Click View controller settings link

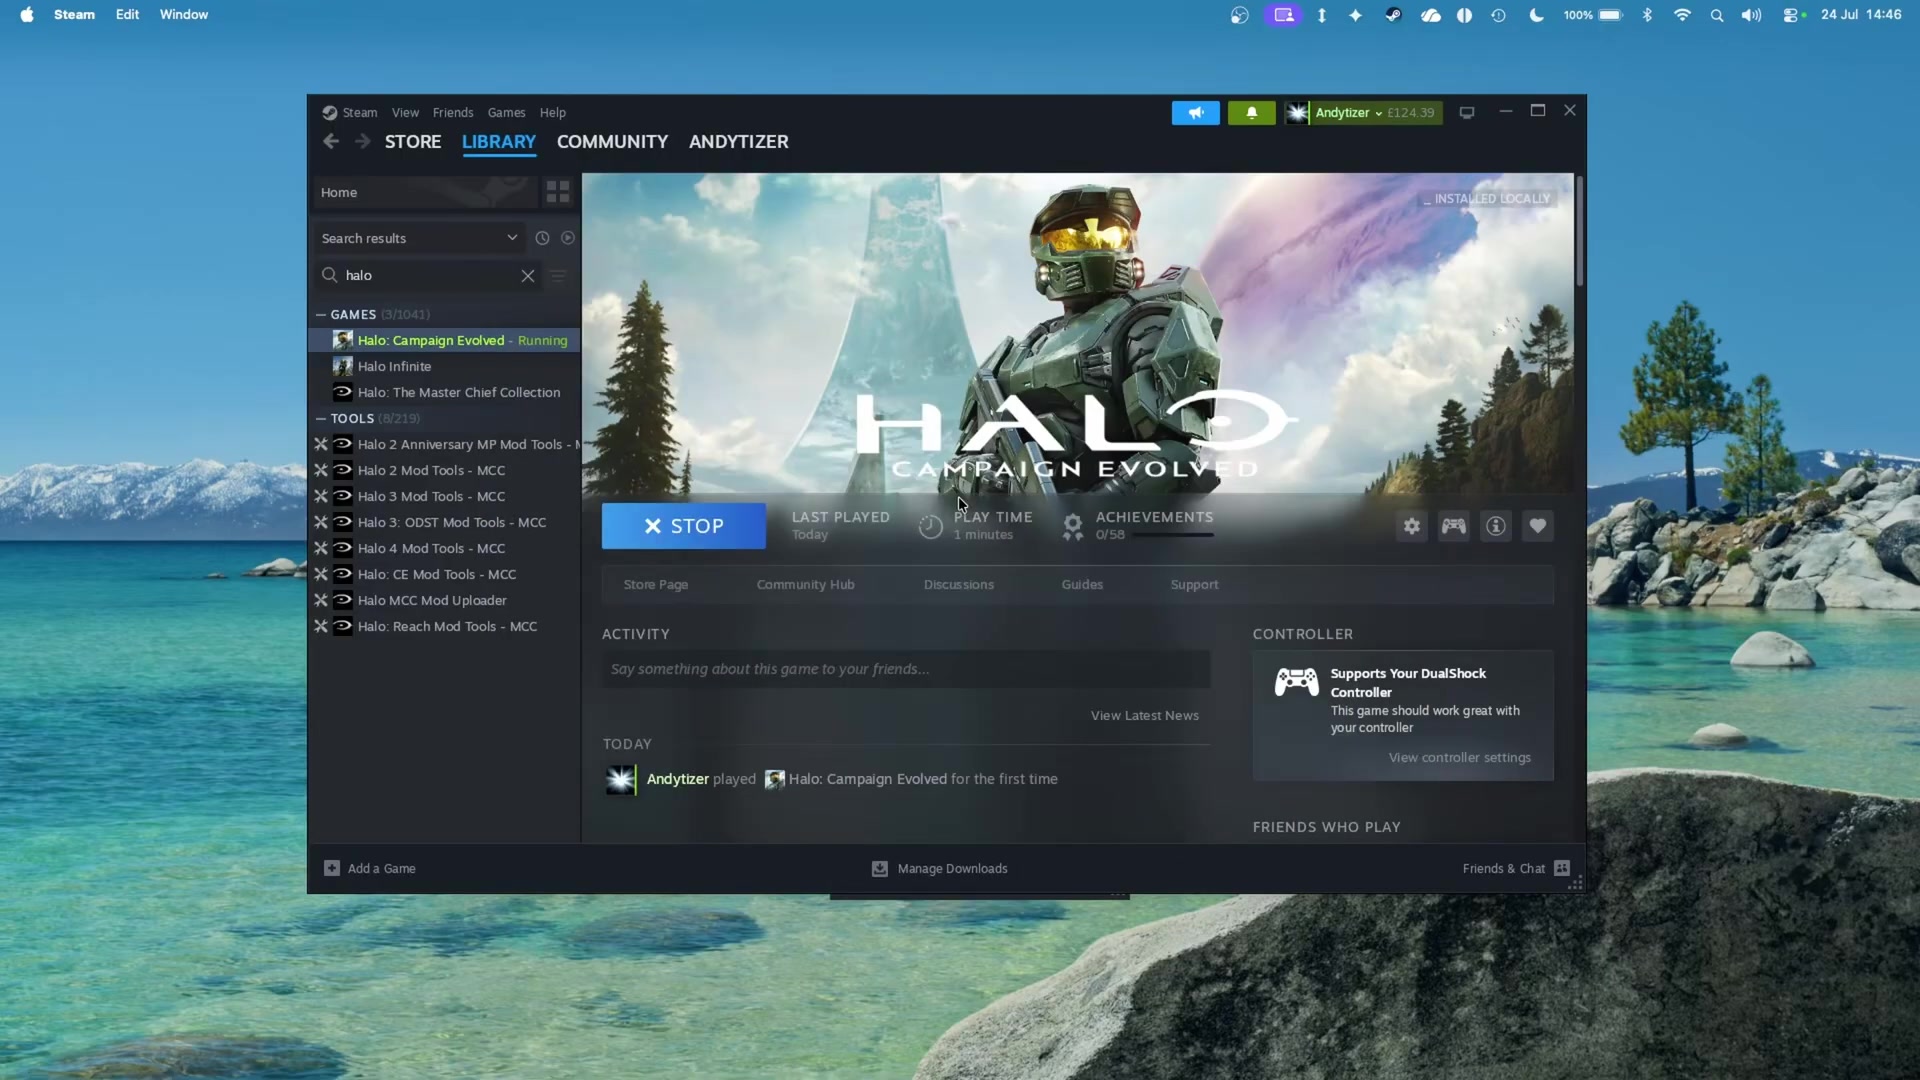[1460, 758]
